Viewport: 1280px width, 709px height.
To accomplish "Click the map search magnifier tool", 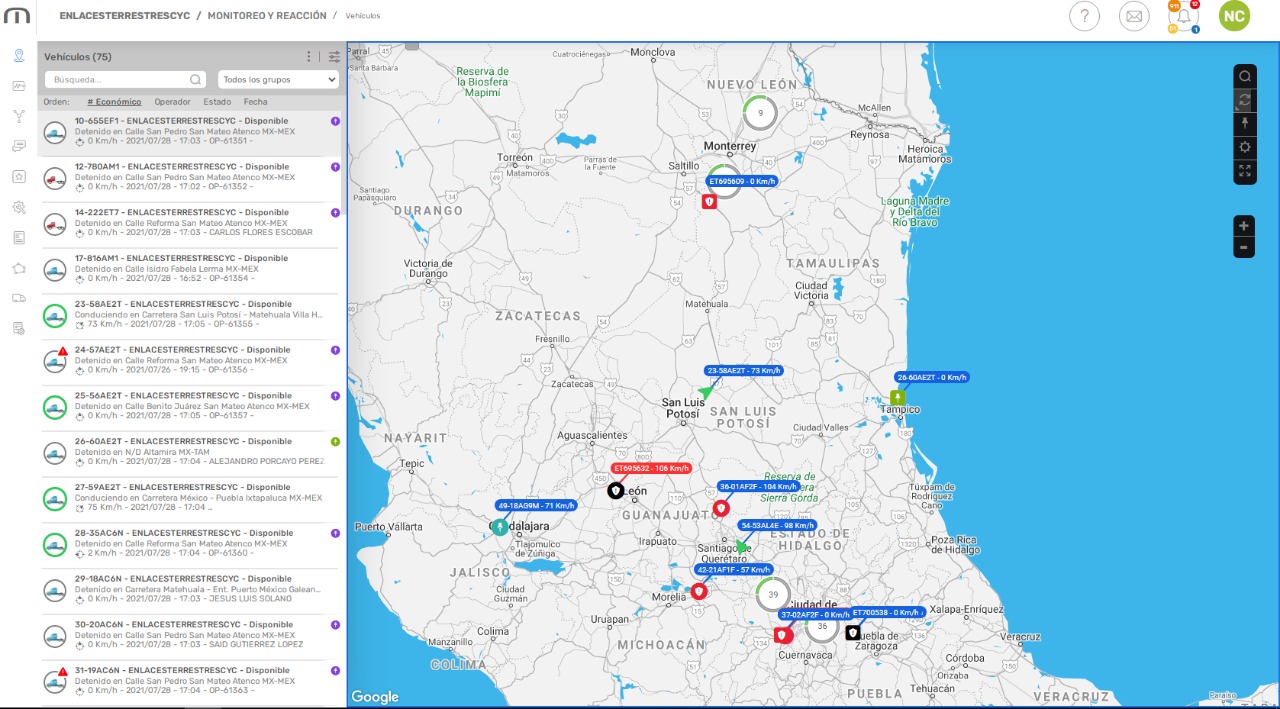I will pyautogui.click(x=1244, y=76).
